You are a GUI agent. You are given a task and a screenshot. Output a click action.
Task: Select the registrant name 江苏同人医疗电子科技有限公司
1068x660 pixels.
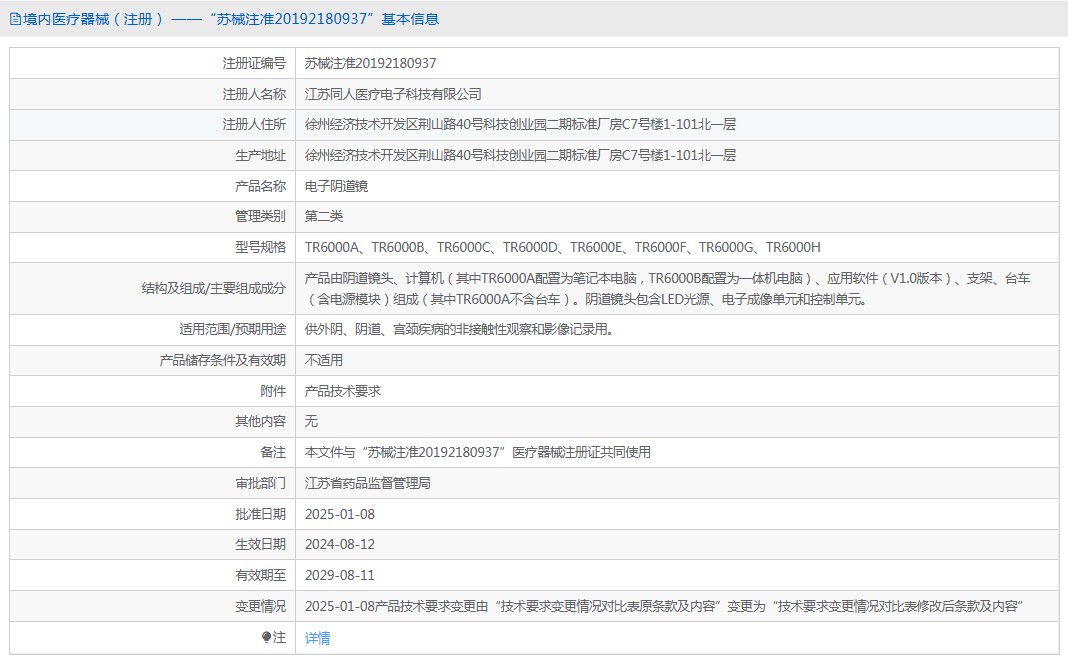(x=393, y=94)
